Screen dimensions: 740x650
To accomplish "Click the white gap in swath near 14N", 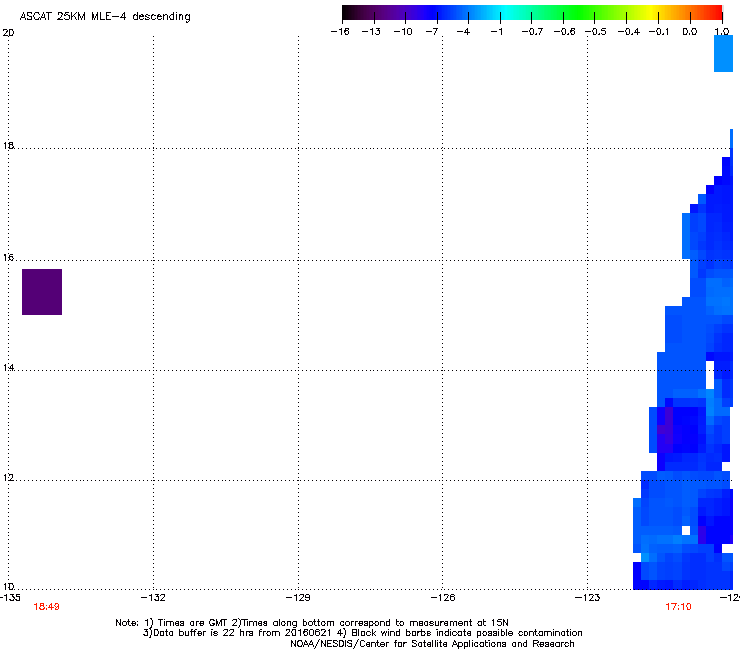I will (x=710, y=375).
